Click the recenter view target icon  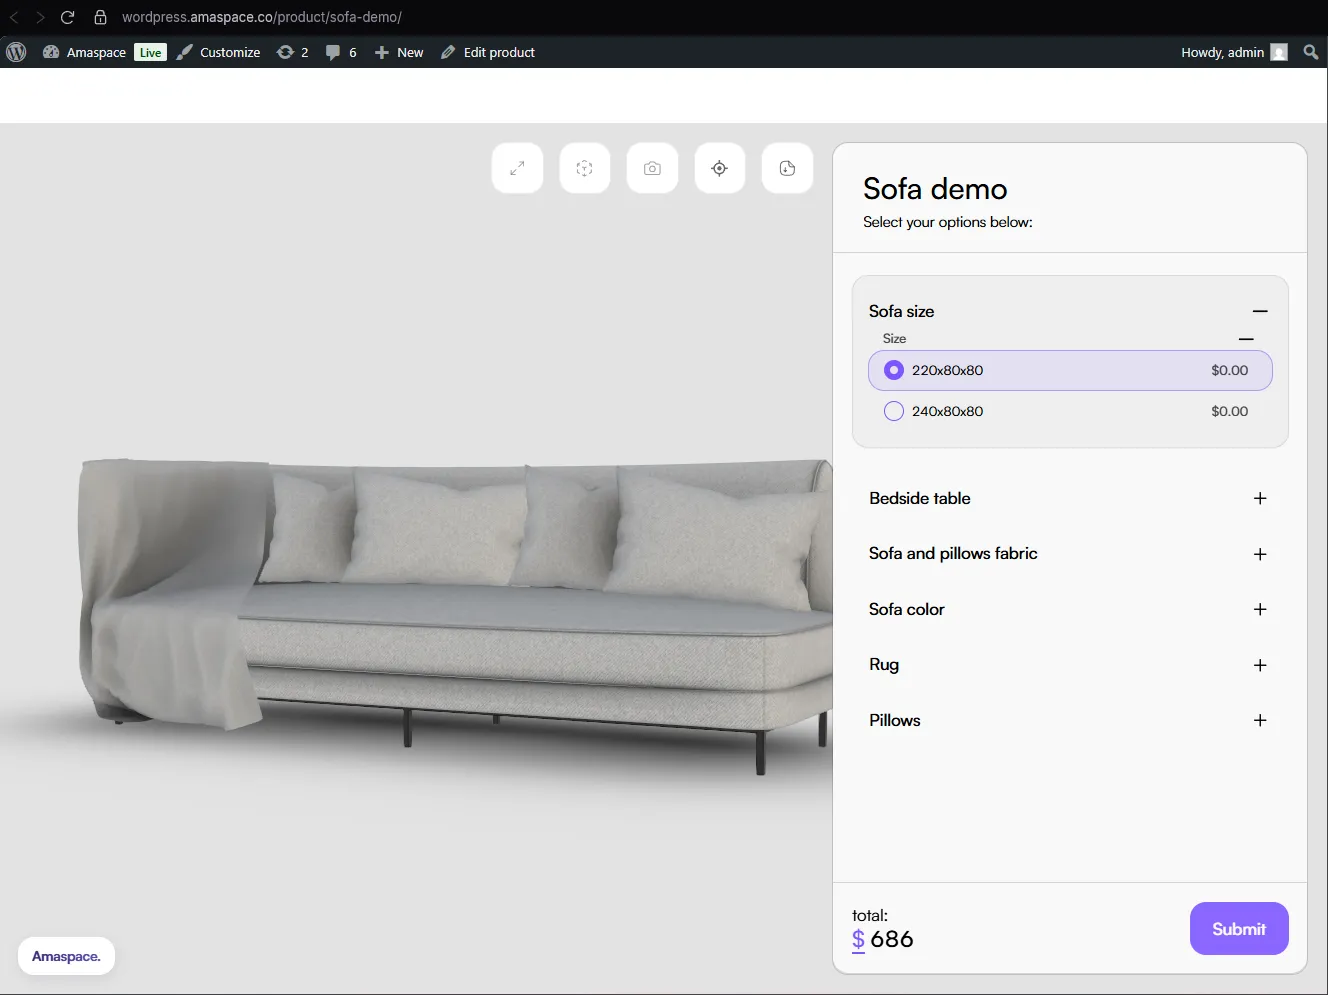coord(719,168)
